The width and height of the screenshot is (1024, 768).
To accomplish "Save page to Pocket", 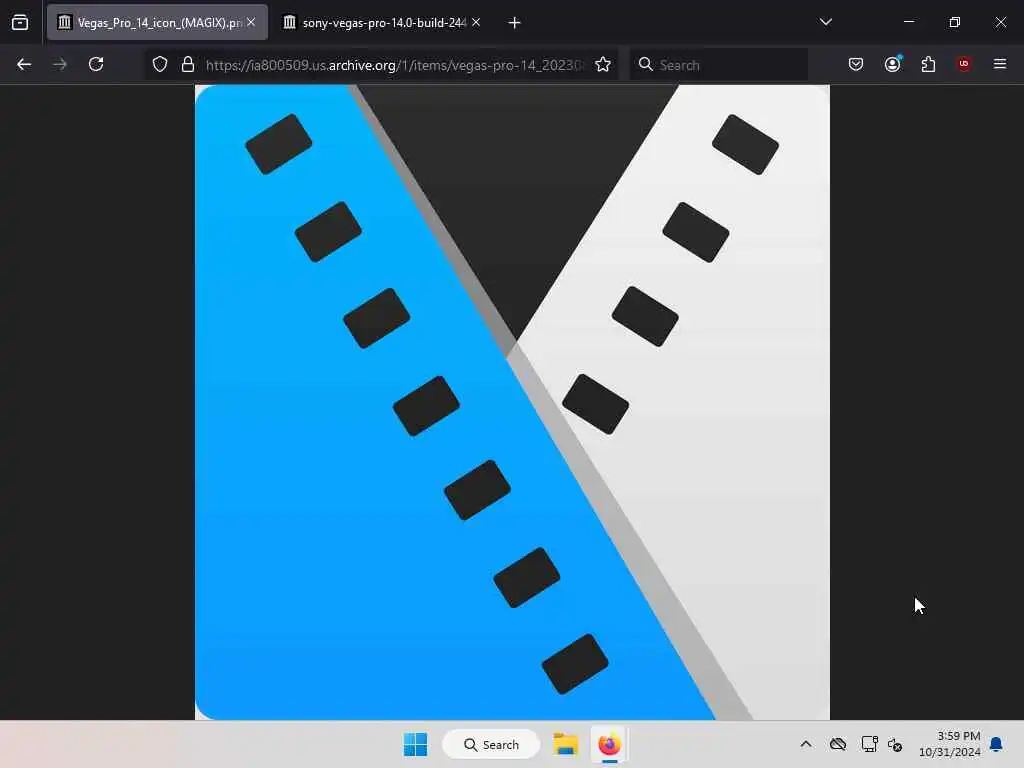I will pos(856,64).
